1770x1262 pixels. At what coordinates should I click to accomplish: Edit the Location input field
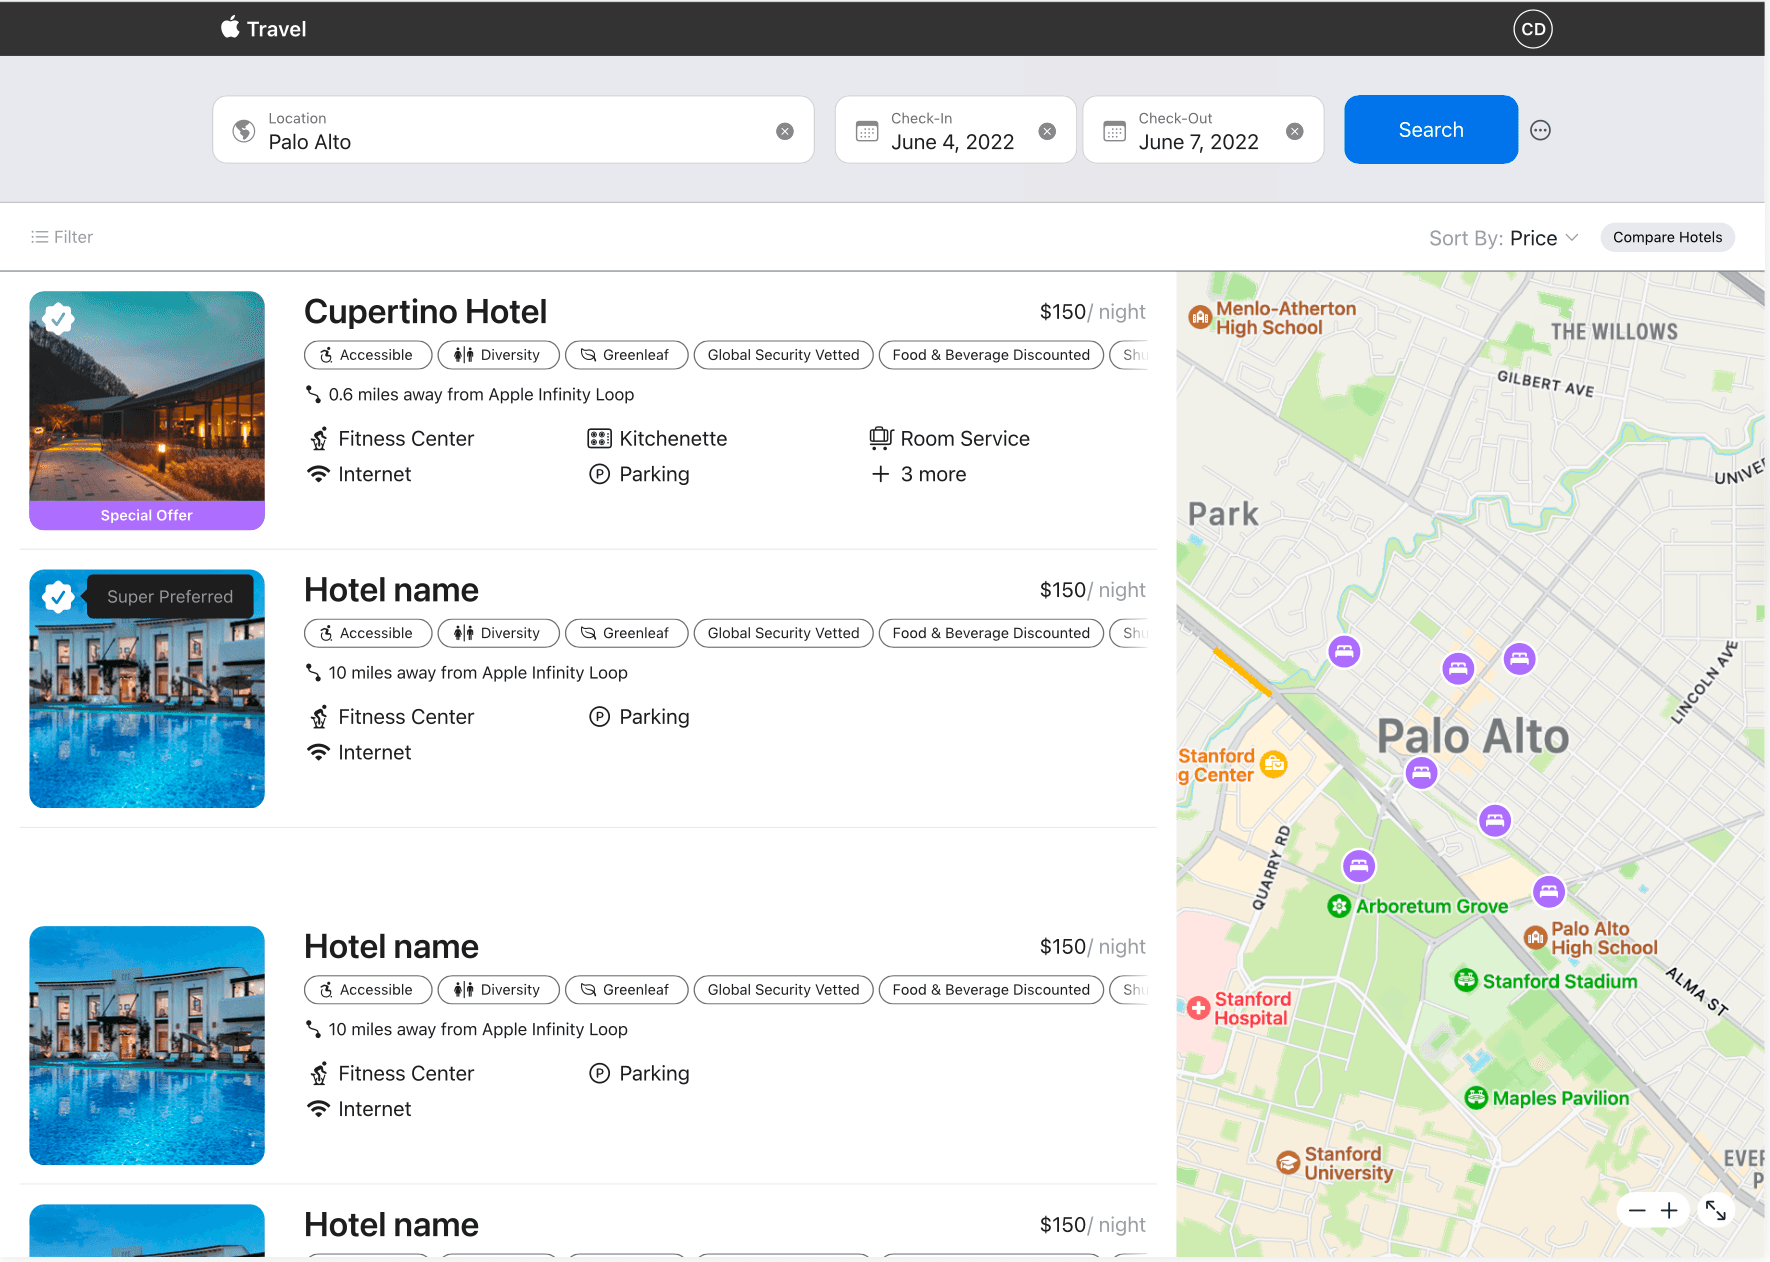coord(513,130)
